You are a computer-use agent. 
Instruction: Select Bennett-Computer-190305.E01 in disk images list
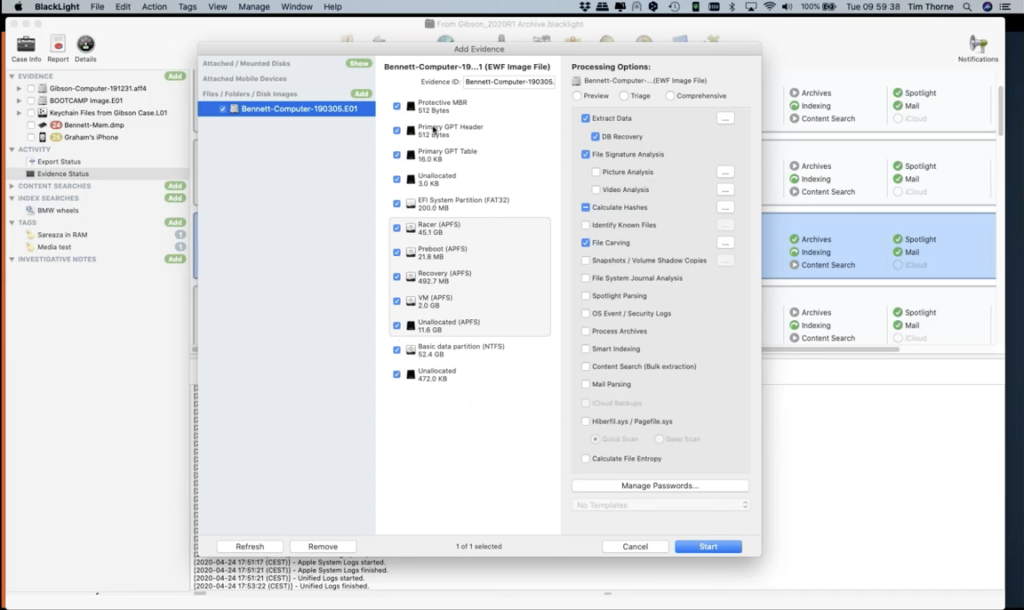tap(287, 108)
